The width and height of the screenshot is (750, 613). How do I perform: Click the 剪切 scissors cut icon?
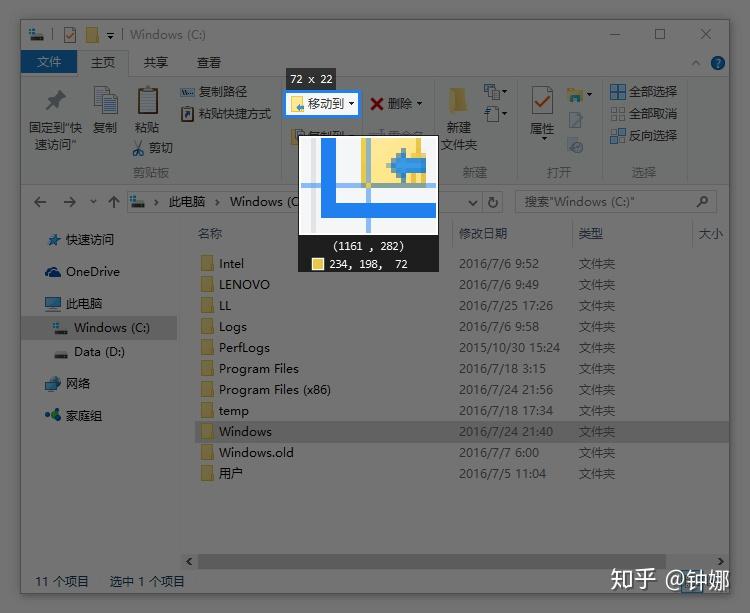pyautogui.click(x=138, y=148)
